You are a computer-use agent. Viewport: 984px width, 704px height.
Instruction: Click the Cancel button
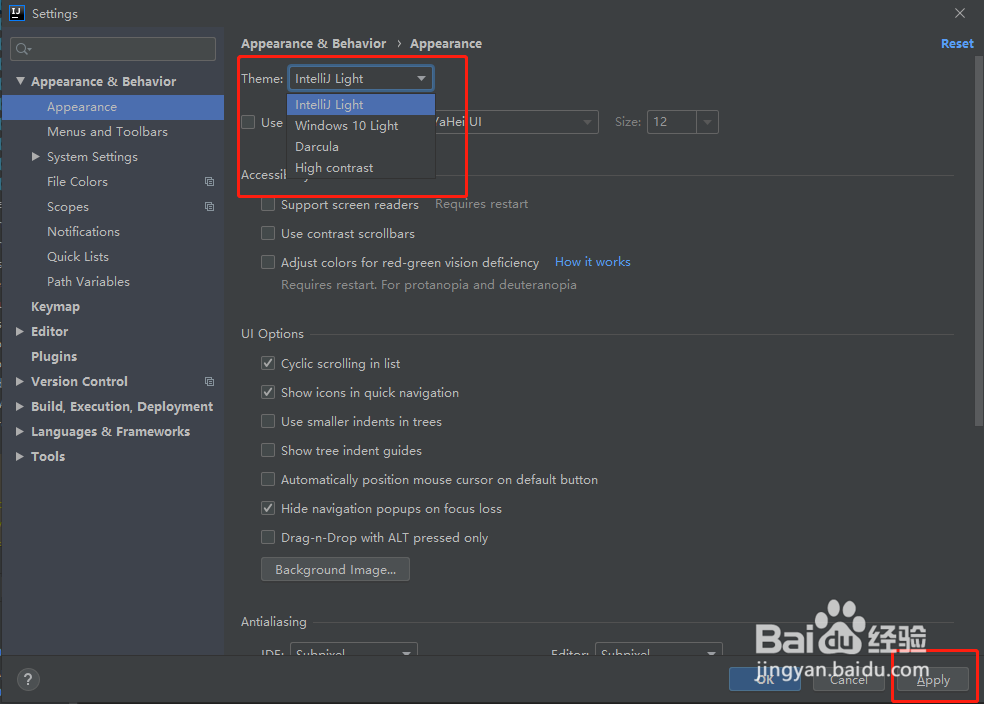click(x=849, y=680)
